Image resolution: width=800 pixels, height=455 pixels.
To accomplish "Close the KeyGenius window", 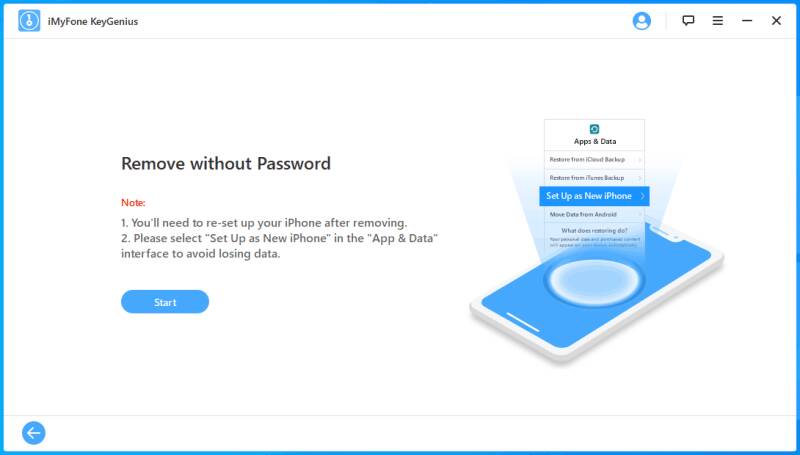I will click(x=776, y=21).
